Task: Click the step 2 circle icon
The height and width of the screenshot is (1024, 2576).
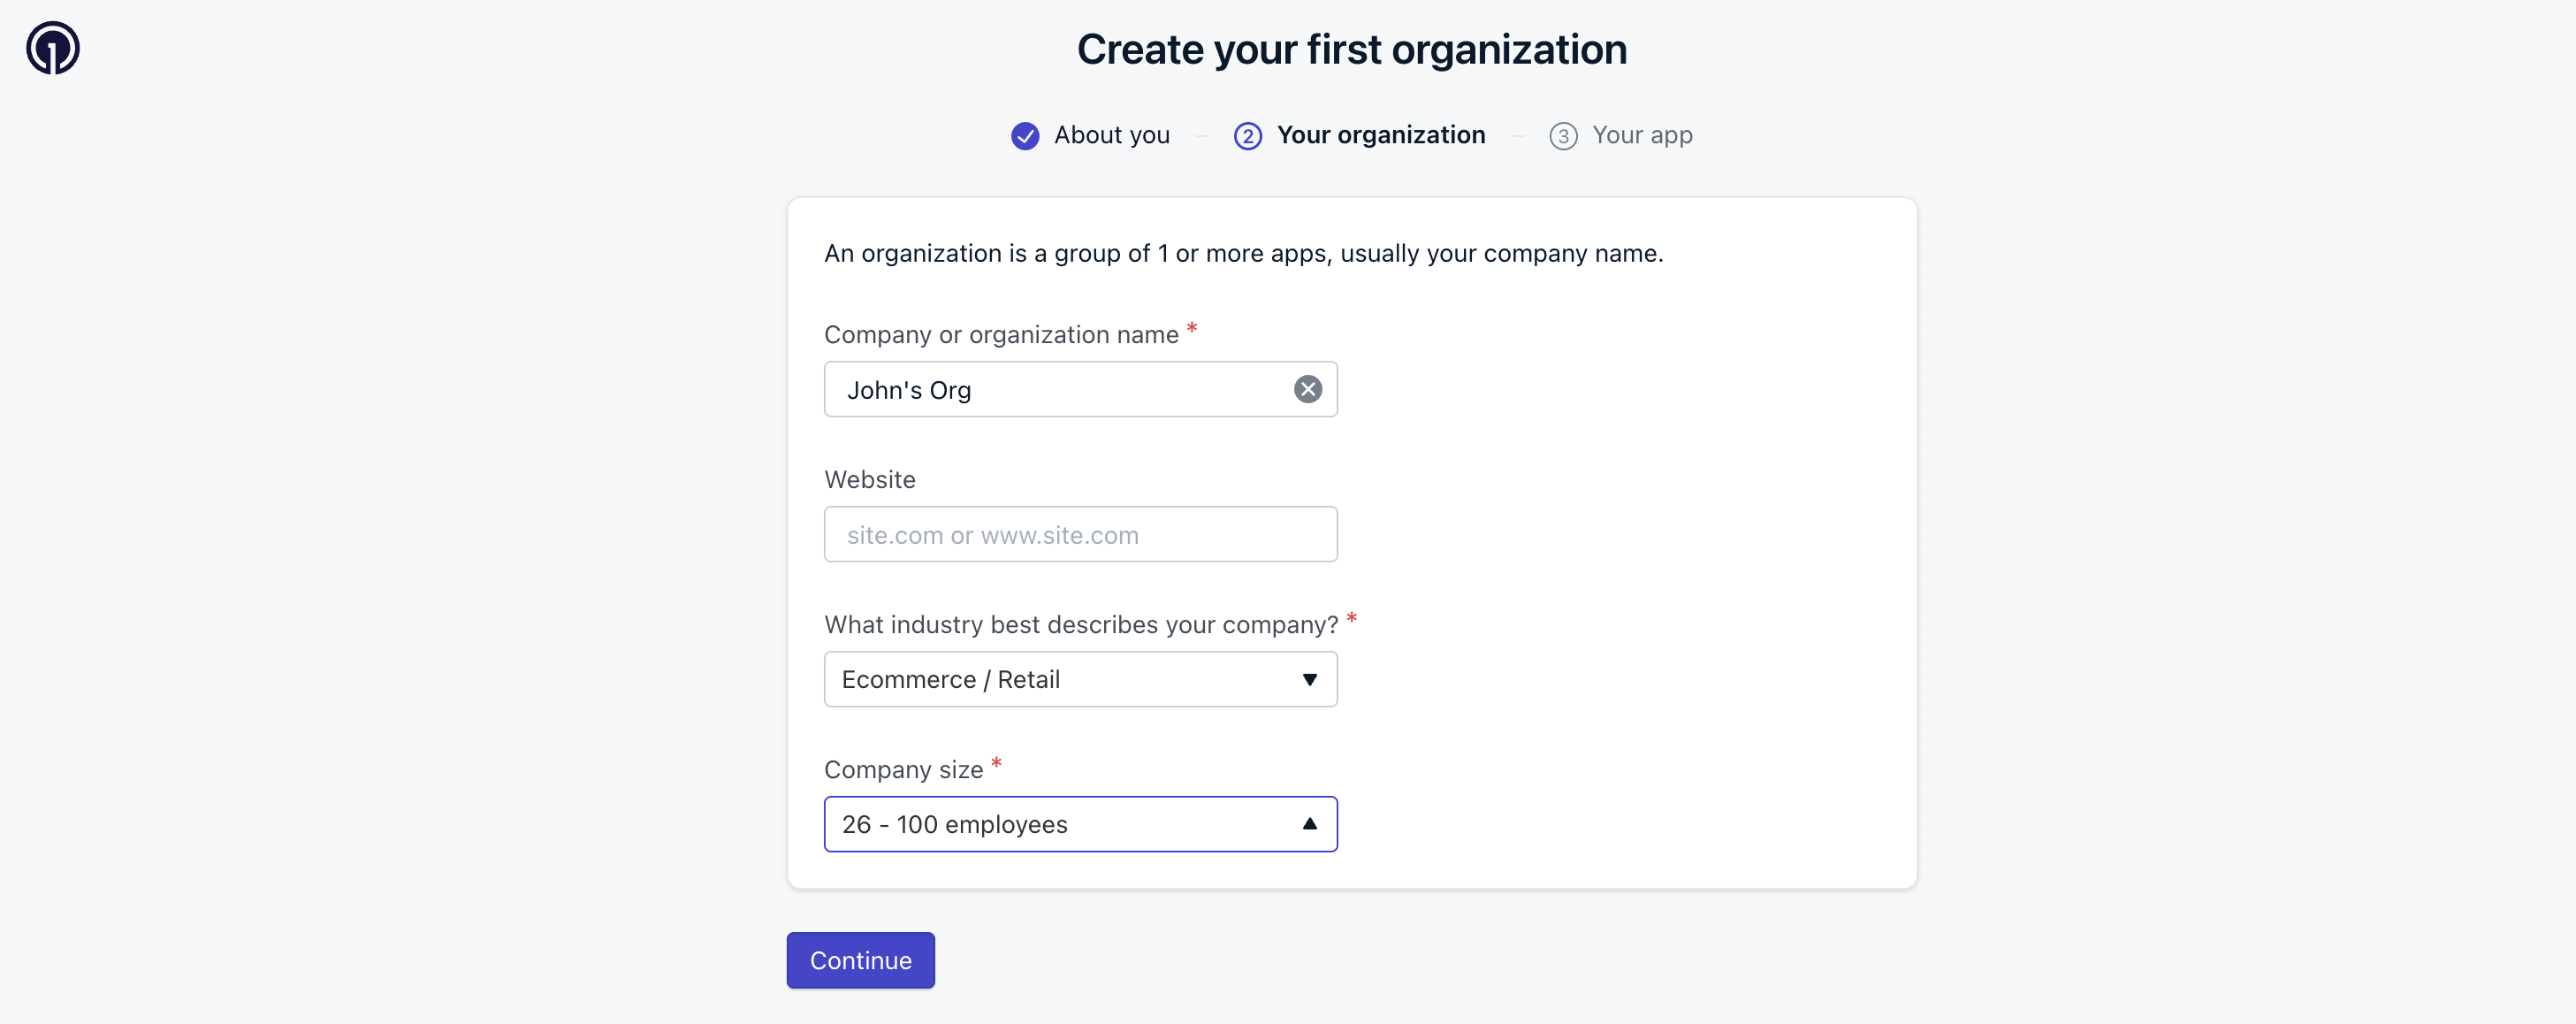Action: (1247, 136)
